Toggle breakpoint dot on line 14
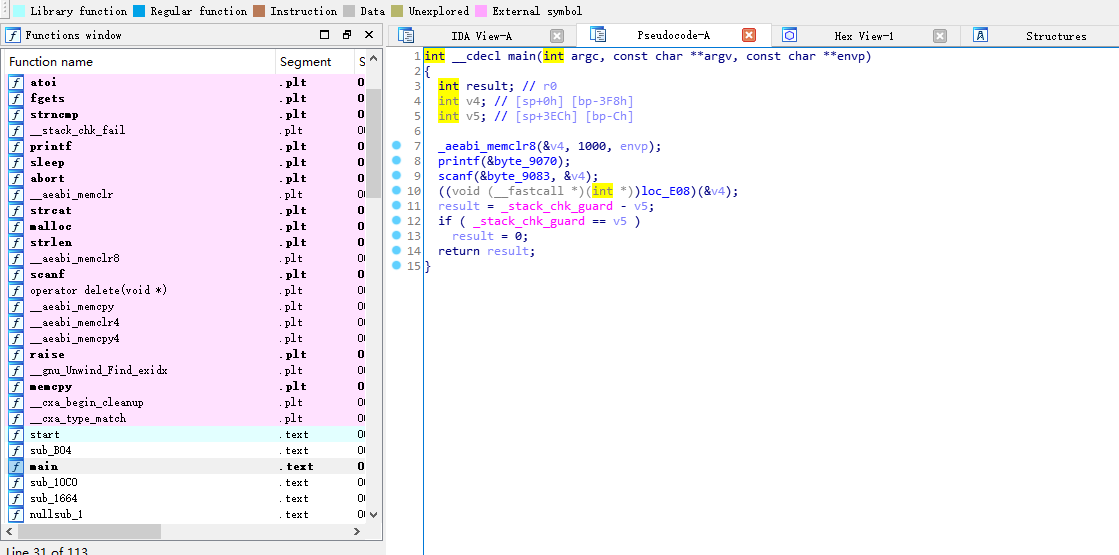Image resolution: width=1119 pixels, height=555 pixels. click(x=396, y=251)
